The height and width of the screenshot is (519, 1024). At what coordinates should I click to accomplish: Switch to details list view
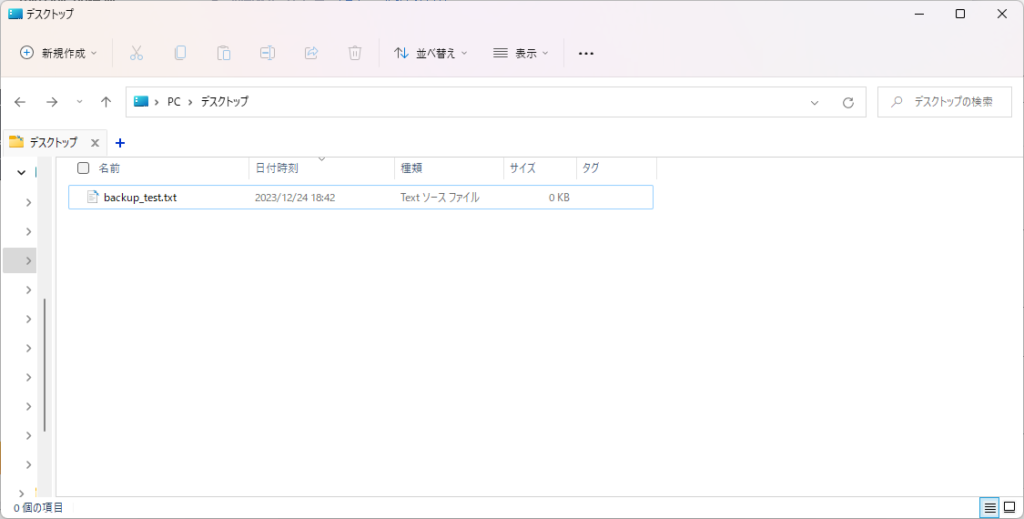tap(990, 508)
